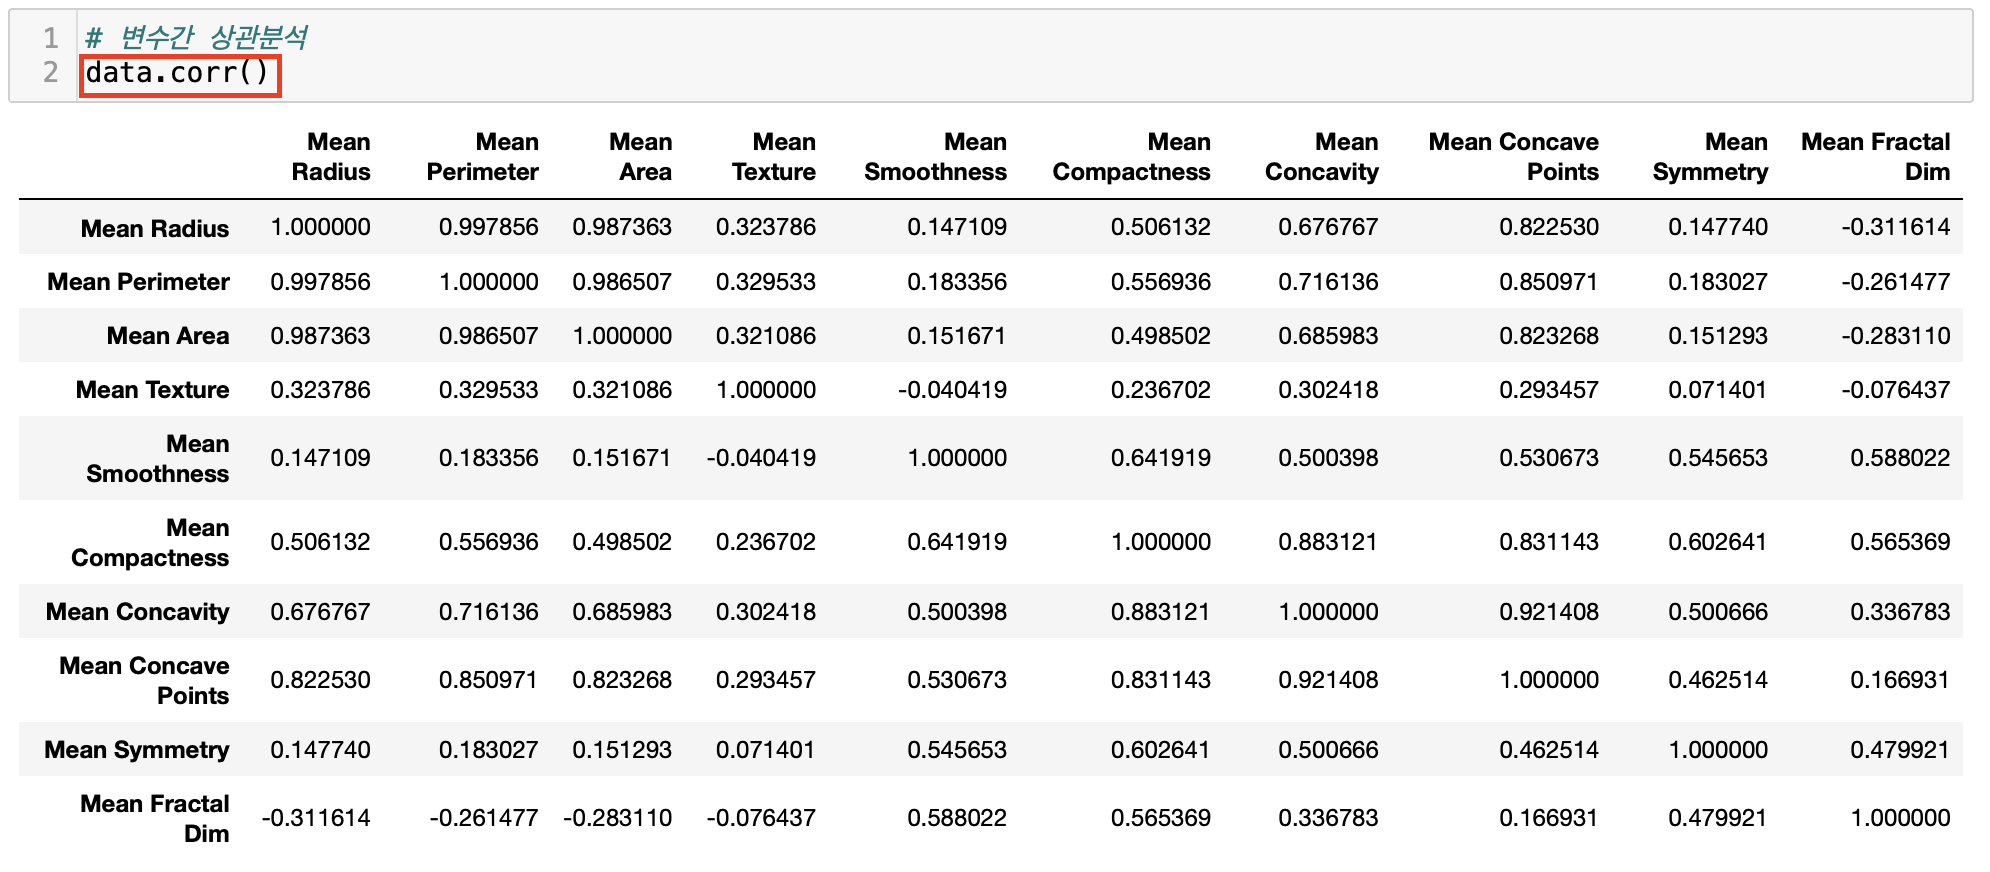Select the Mean Symmetry row label
The height and width of the screenshot is (872, 1990).
[x=137, y=750]
